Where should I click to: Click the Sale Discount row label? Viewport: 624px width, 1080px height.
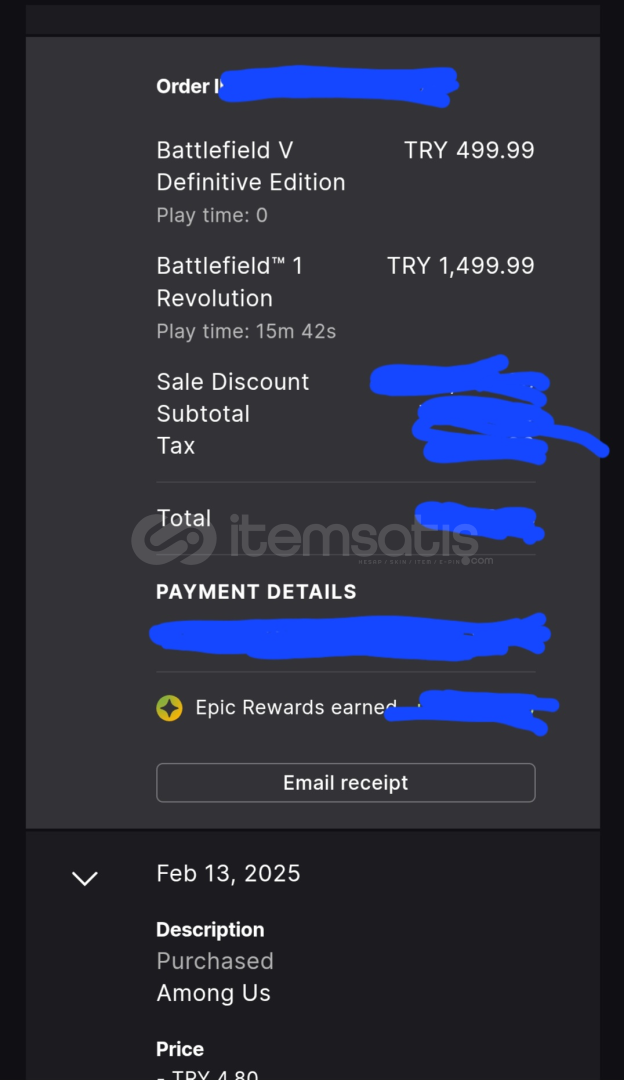(233, 382)
